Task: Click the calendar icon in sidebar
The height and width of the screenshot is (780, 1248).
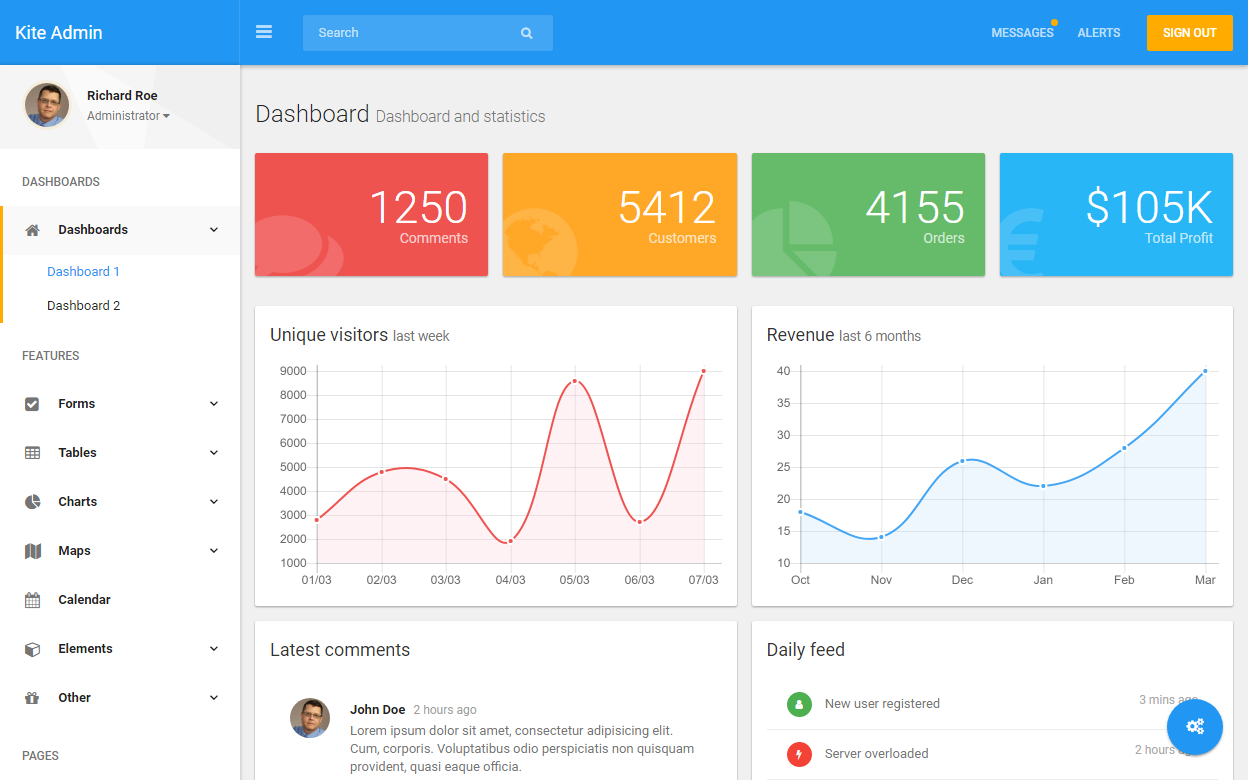Action: [32, 600]
